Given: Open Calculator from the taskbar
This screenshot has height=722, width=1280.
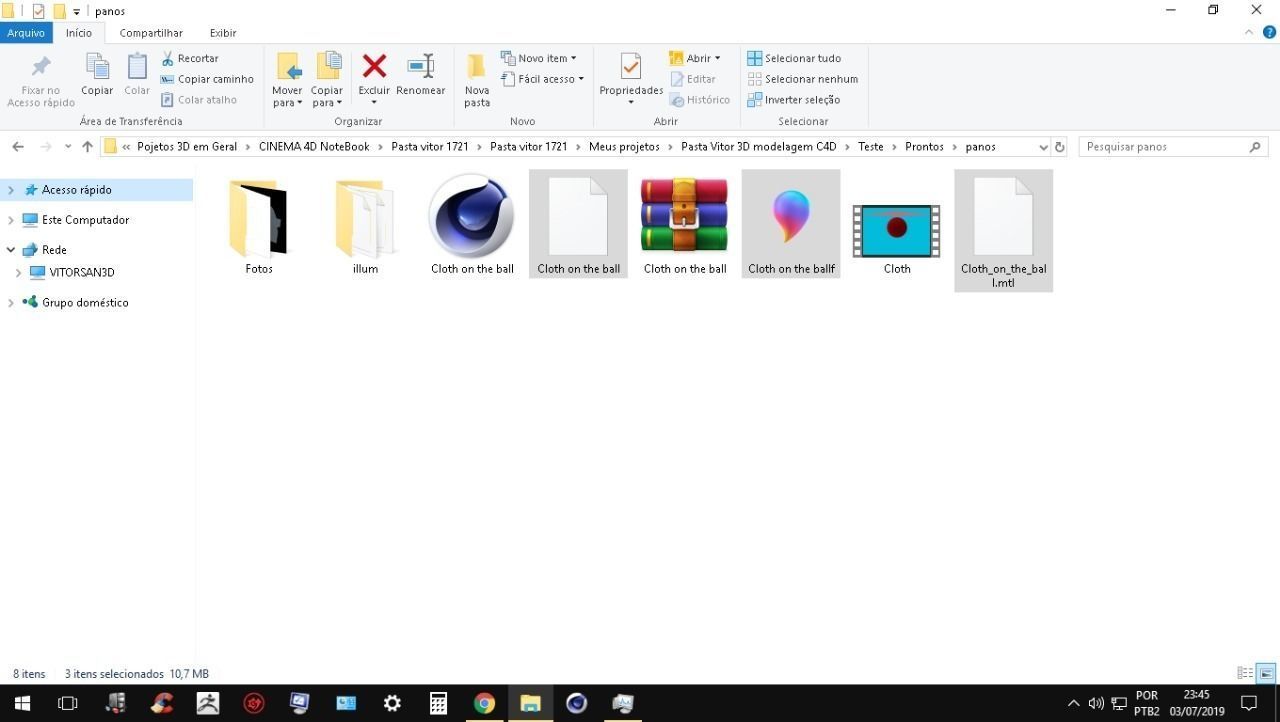Looking at the screenshot, I should pos(438,703).
